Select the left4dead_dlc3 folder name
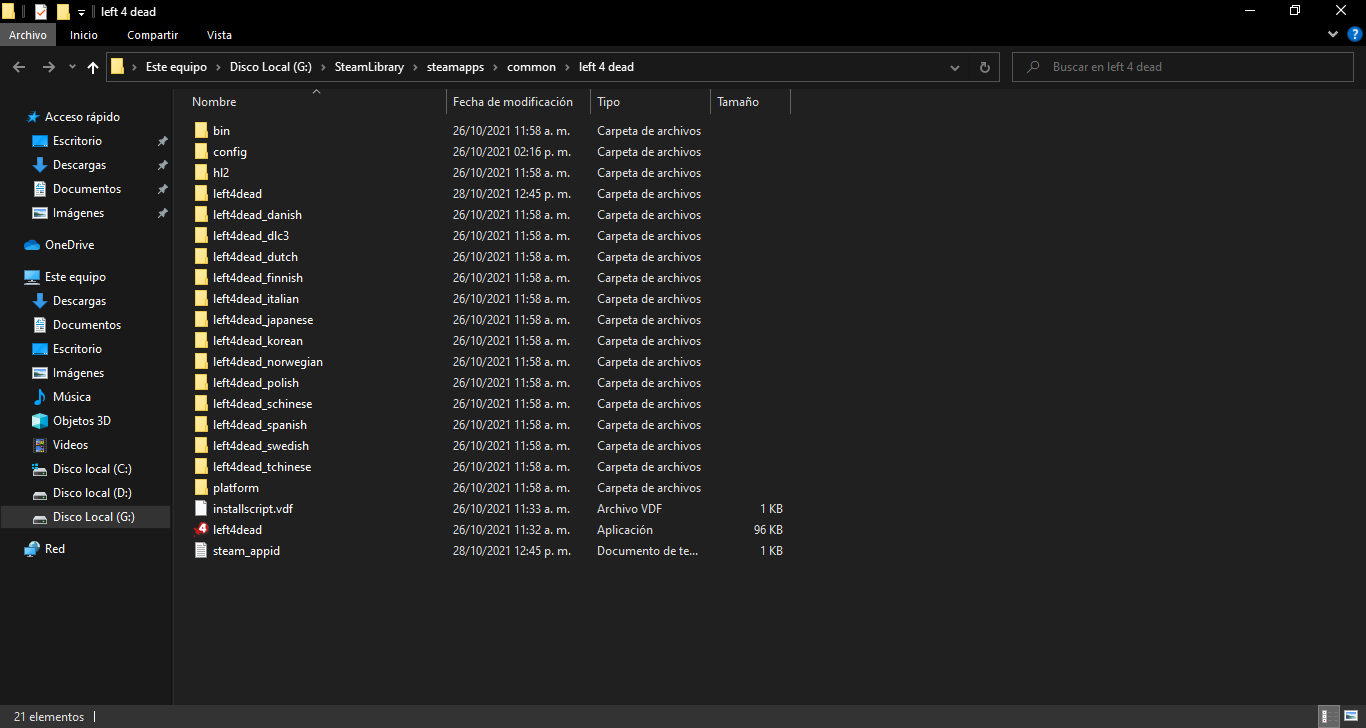 tap(251, 236)
